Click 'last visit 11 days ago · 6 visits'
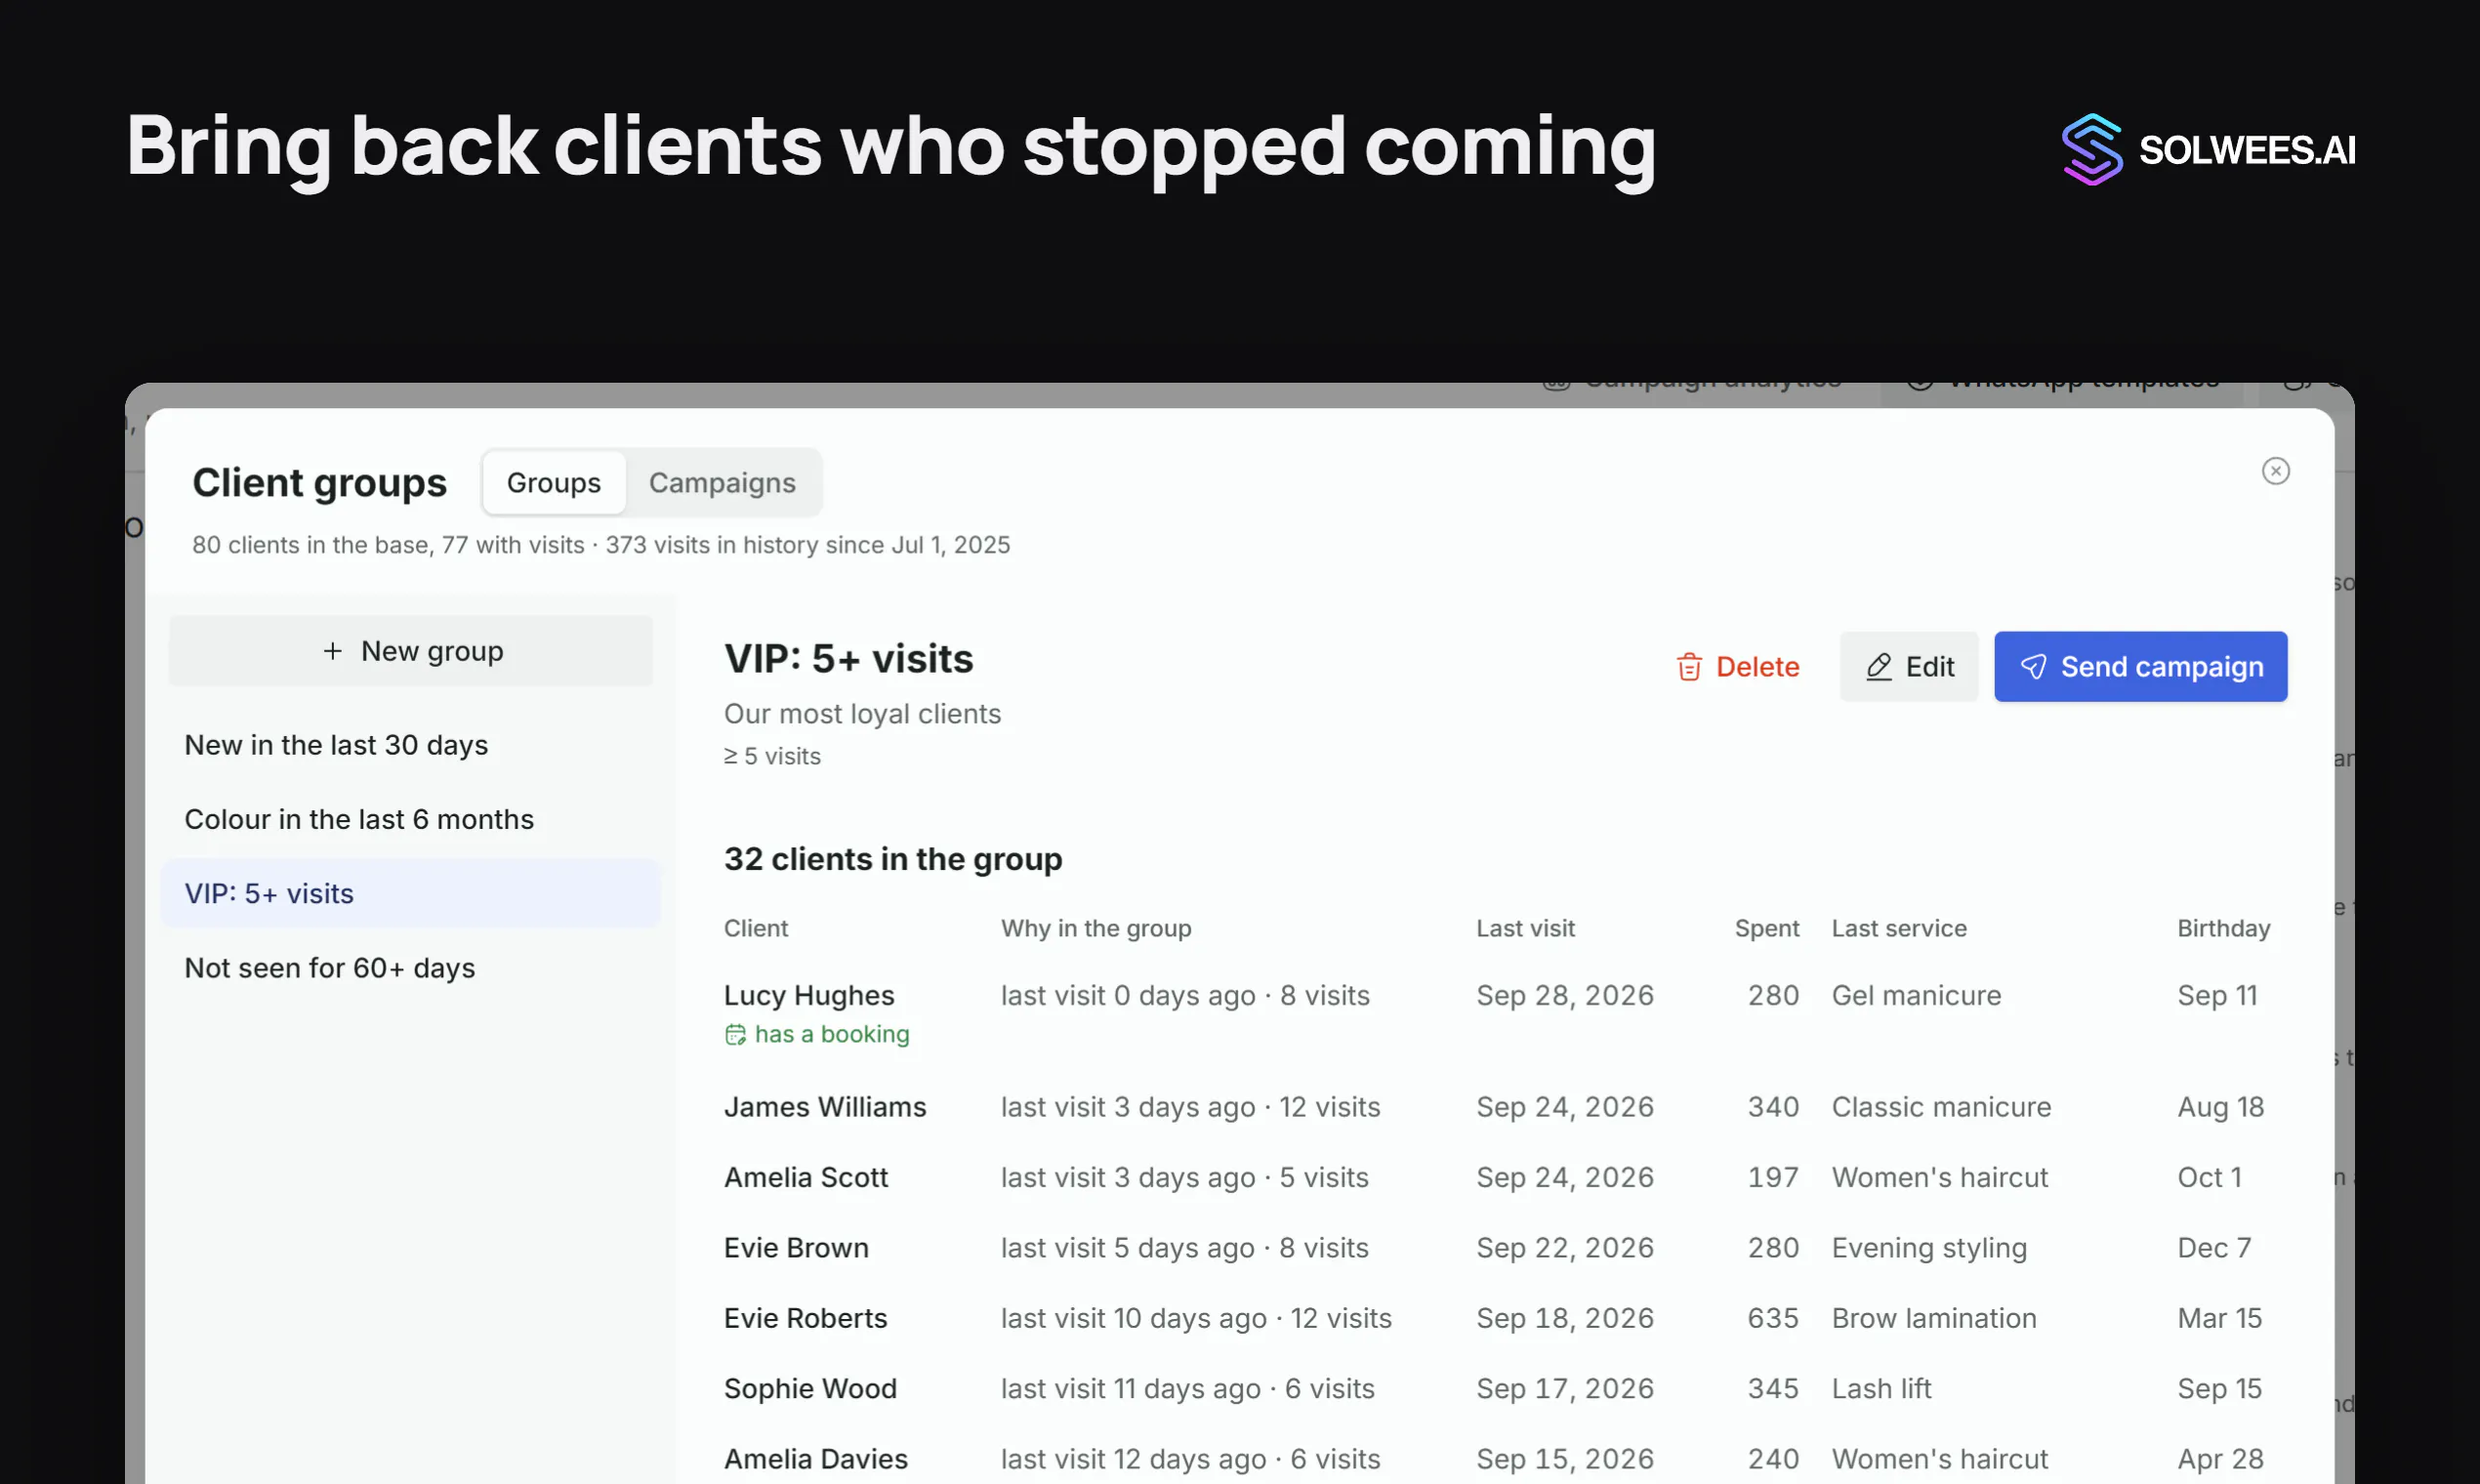 click(1188, 1389)
